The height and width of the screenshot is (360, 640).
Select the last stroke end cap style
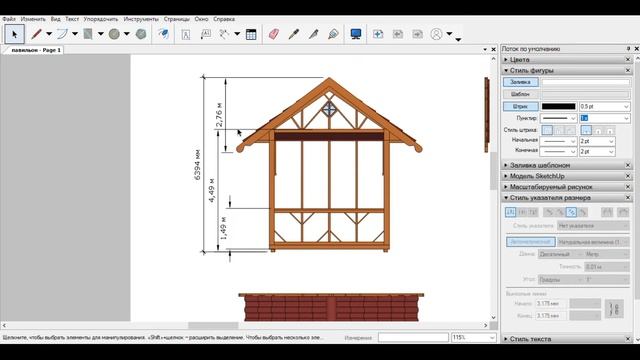tap(609, 130)
